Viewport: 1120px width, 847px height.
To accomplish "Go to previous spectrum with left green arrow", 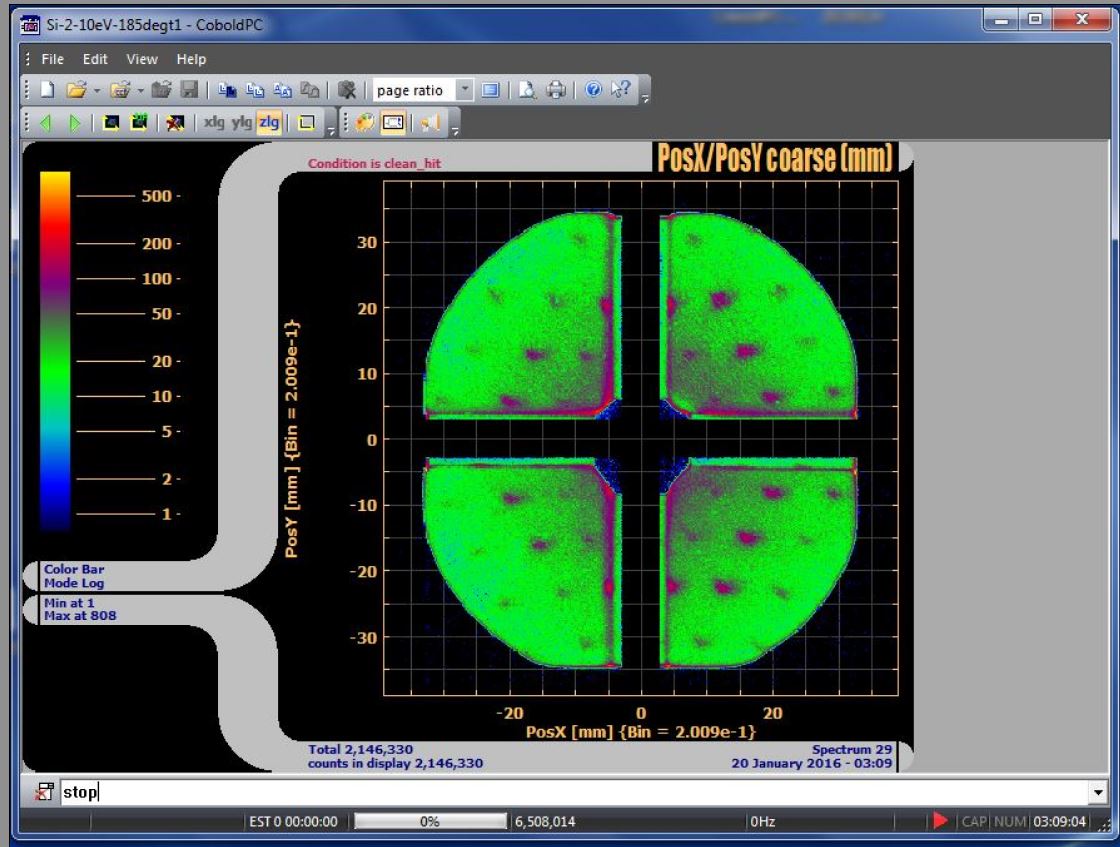I will [x=45, y=123].
